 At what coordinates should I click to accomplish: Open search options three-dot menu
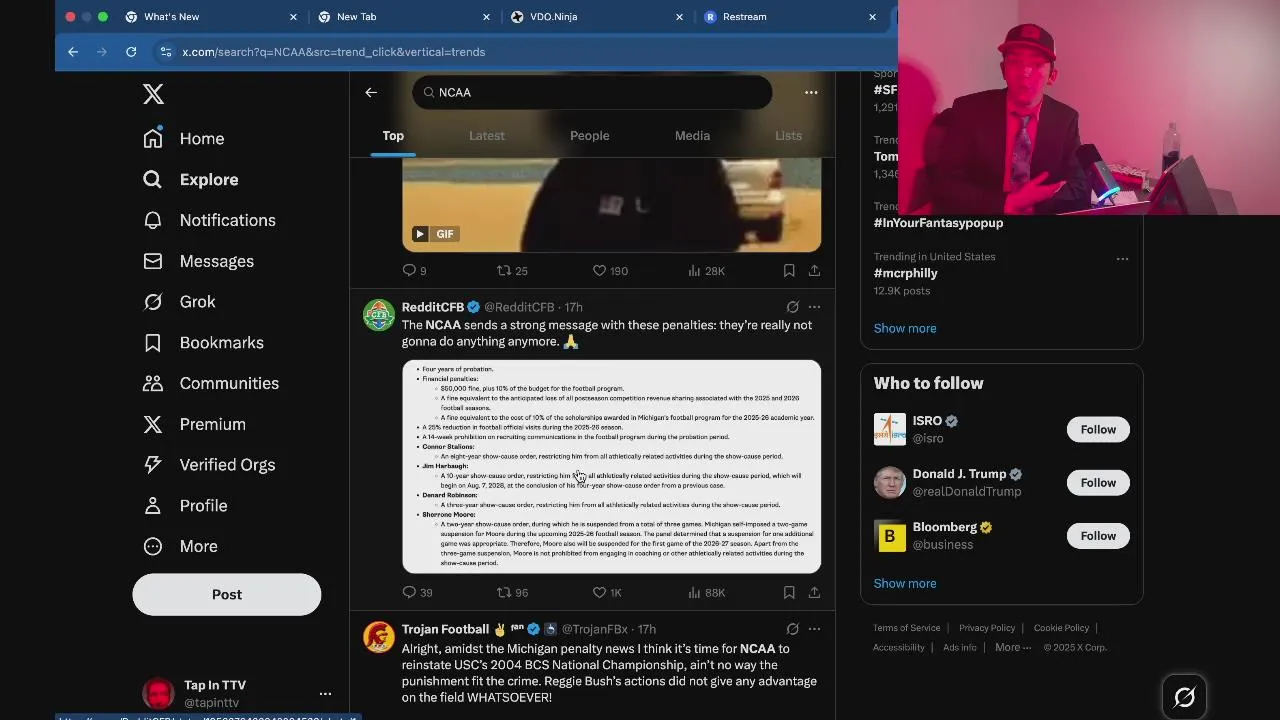pyautogui.click(x=811, y=92)
